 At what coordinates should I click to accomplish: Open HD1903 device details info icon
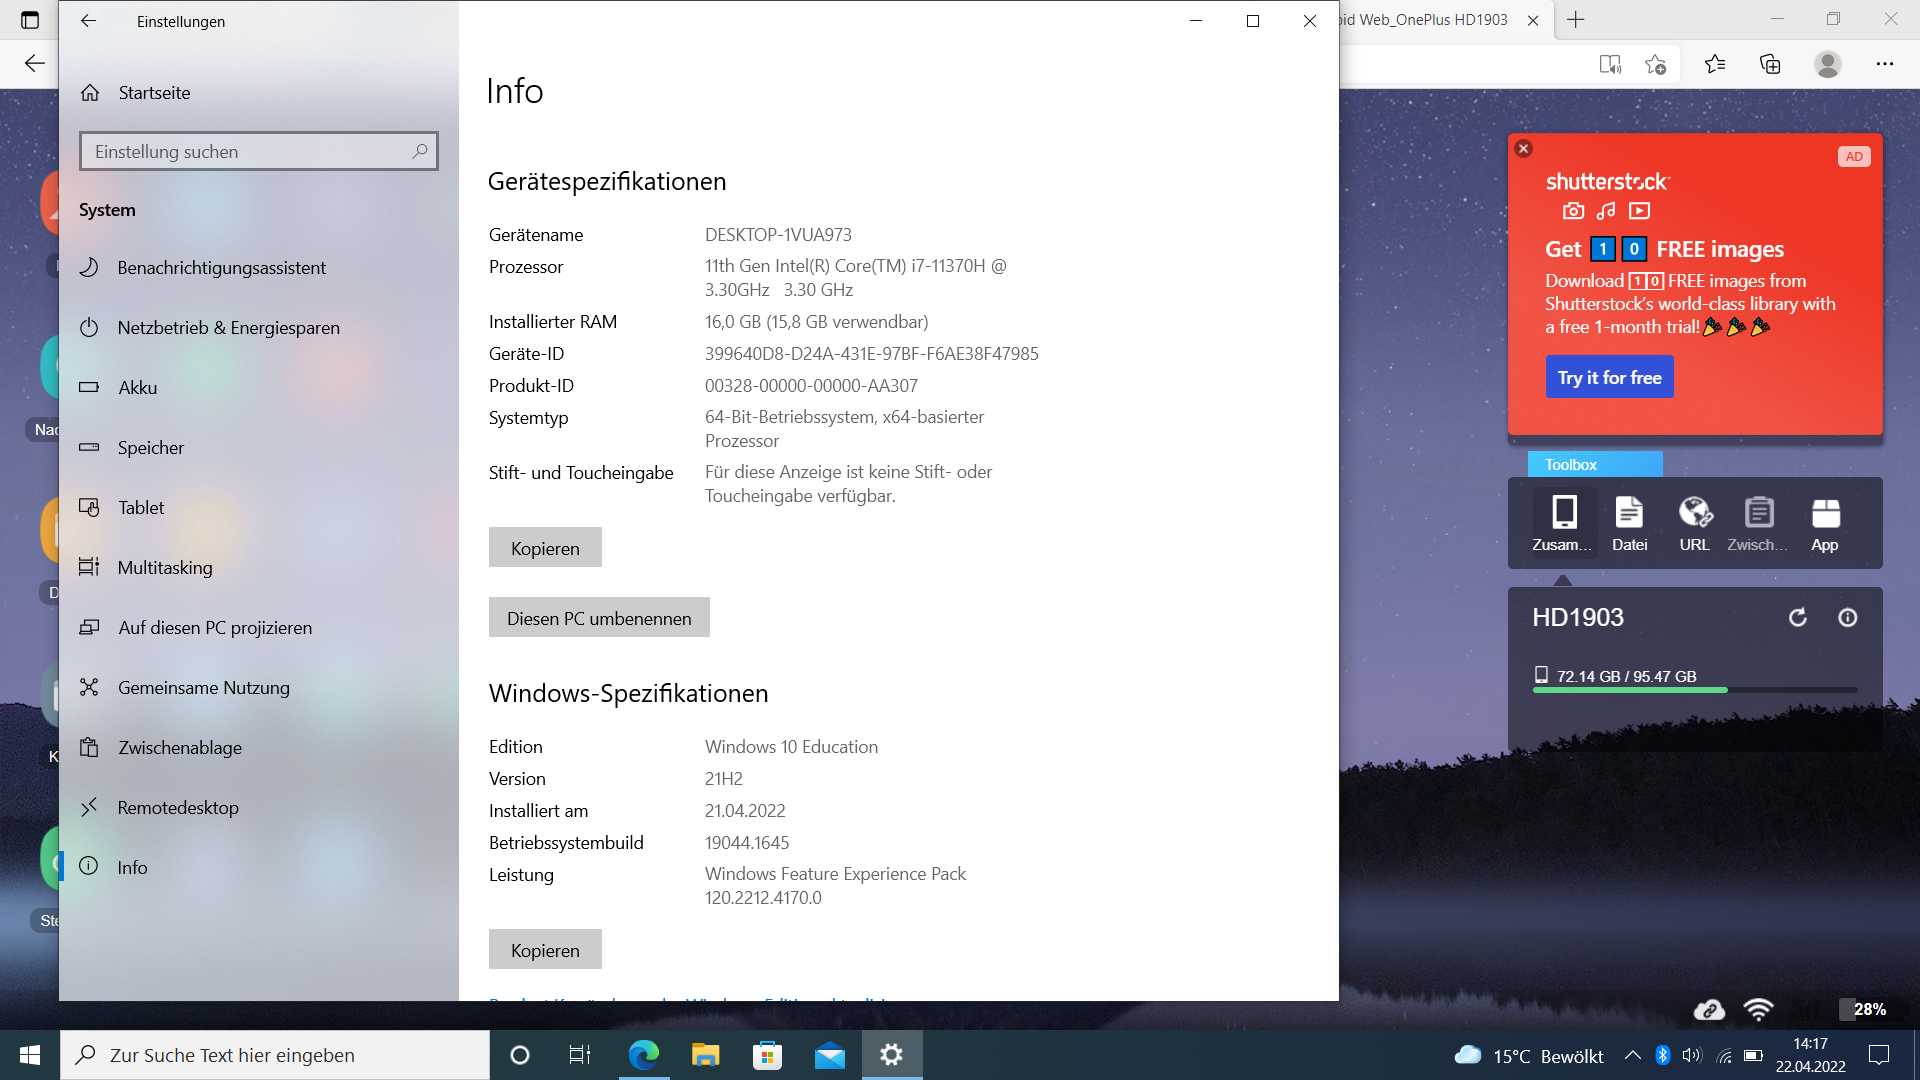coord(1847,618)
